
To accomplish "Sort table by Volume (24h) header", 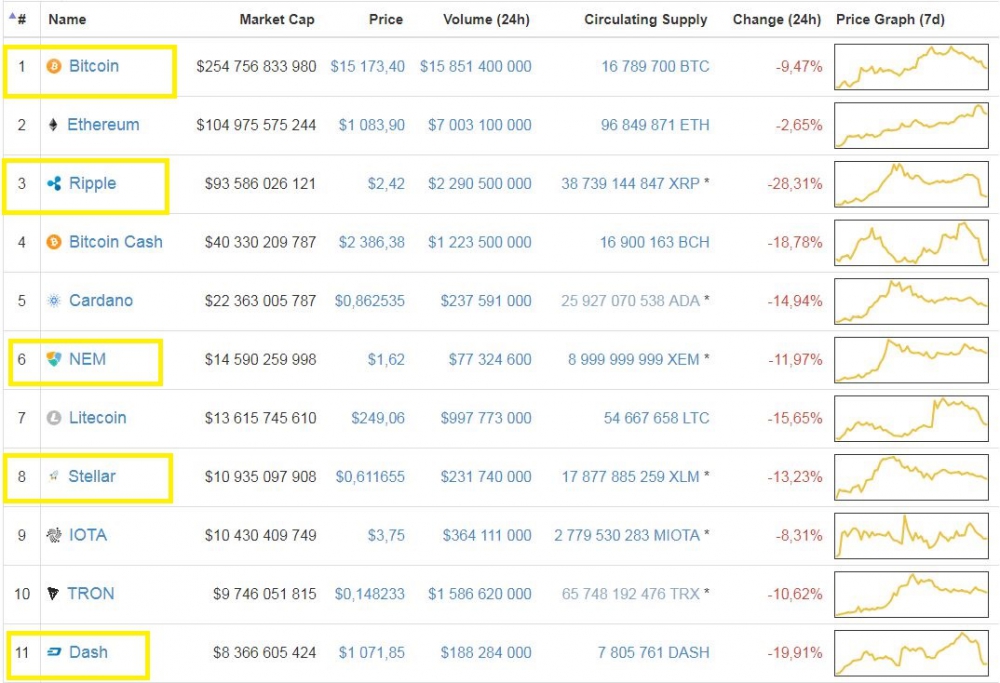I will pyautogui.click(x=486, y=19).
